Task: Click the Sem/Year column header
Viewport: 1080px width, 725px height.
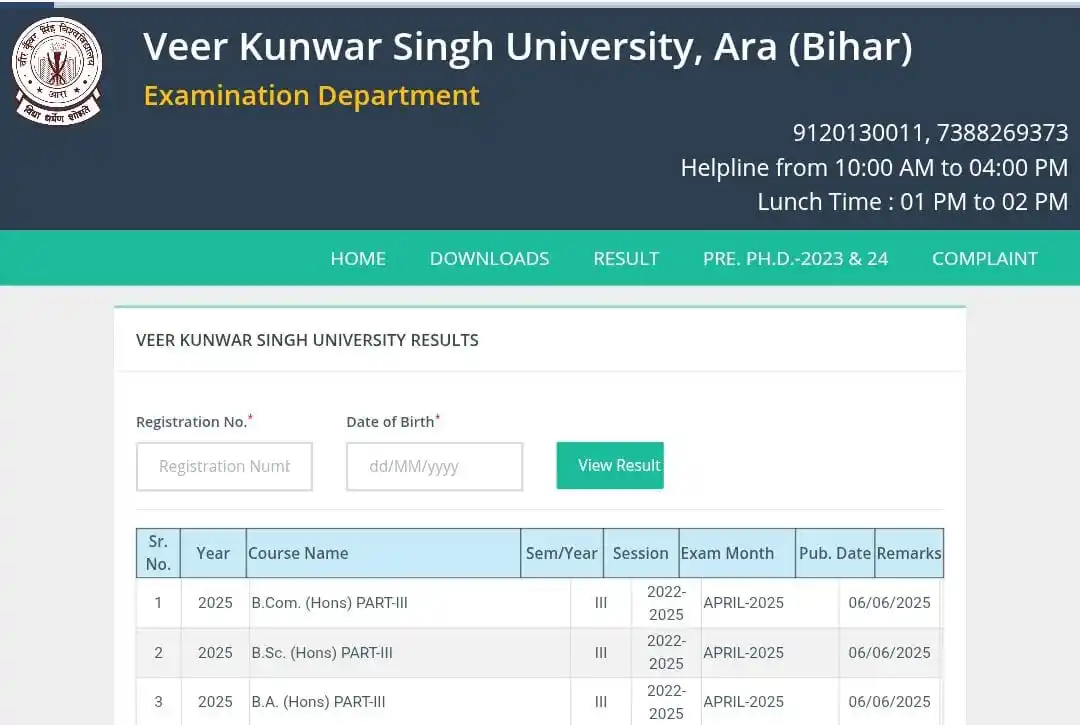Action: coord(561,553)
